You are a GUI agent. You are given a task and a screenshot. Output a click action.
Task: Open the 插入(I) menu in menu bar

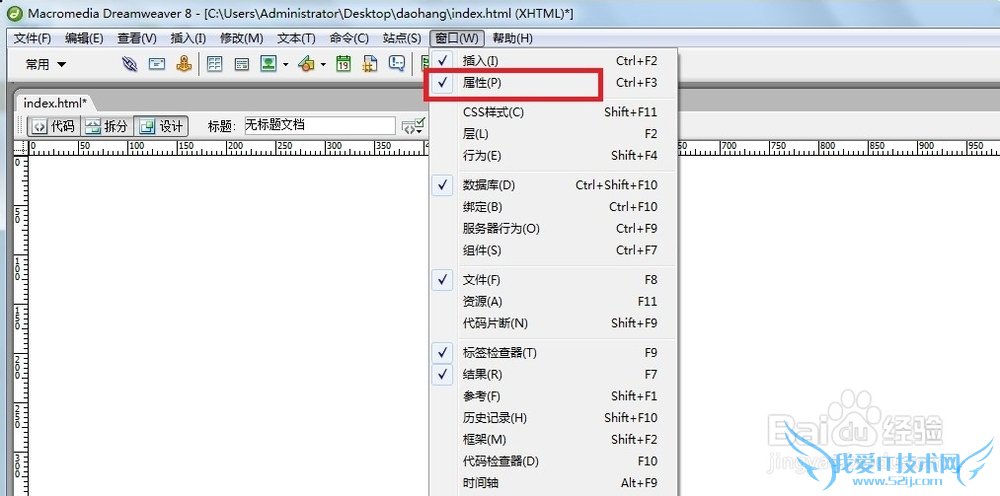pyautogui.click(x=188, y=38)
